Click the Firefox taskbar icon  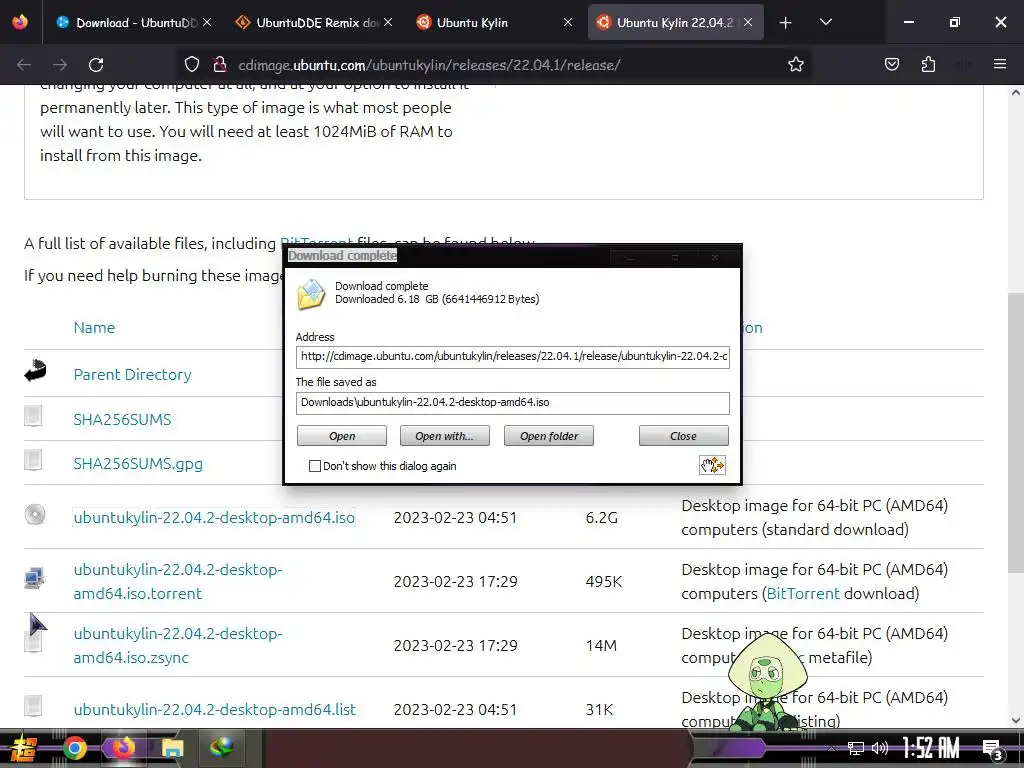(x=123, y=748)
